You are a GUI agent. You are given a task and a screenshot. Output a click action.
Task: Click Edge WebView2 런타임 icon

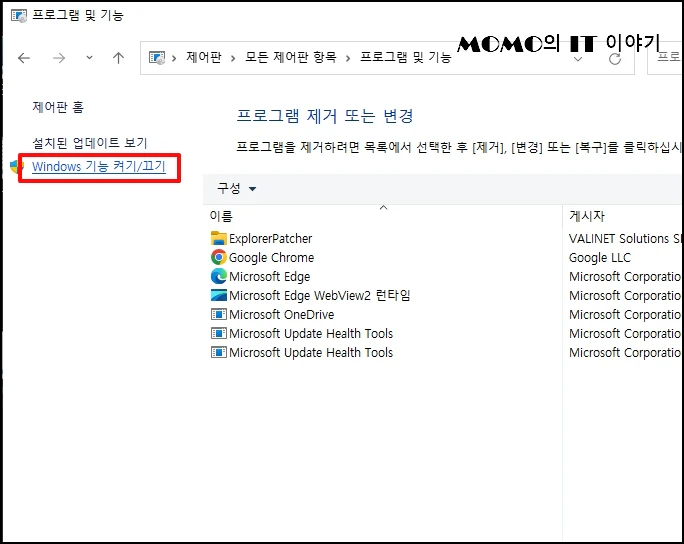click(219, 295)
